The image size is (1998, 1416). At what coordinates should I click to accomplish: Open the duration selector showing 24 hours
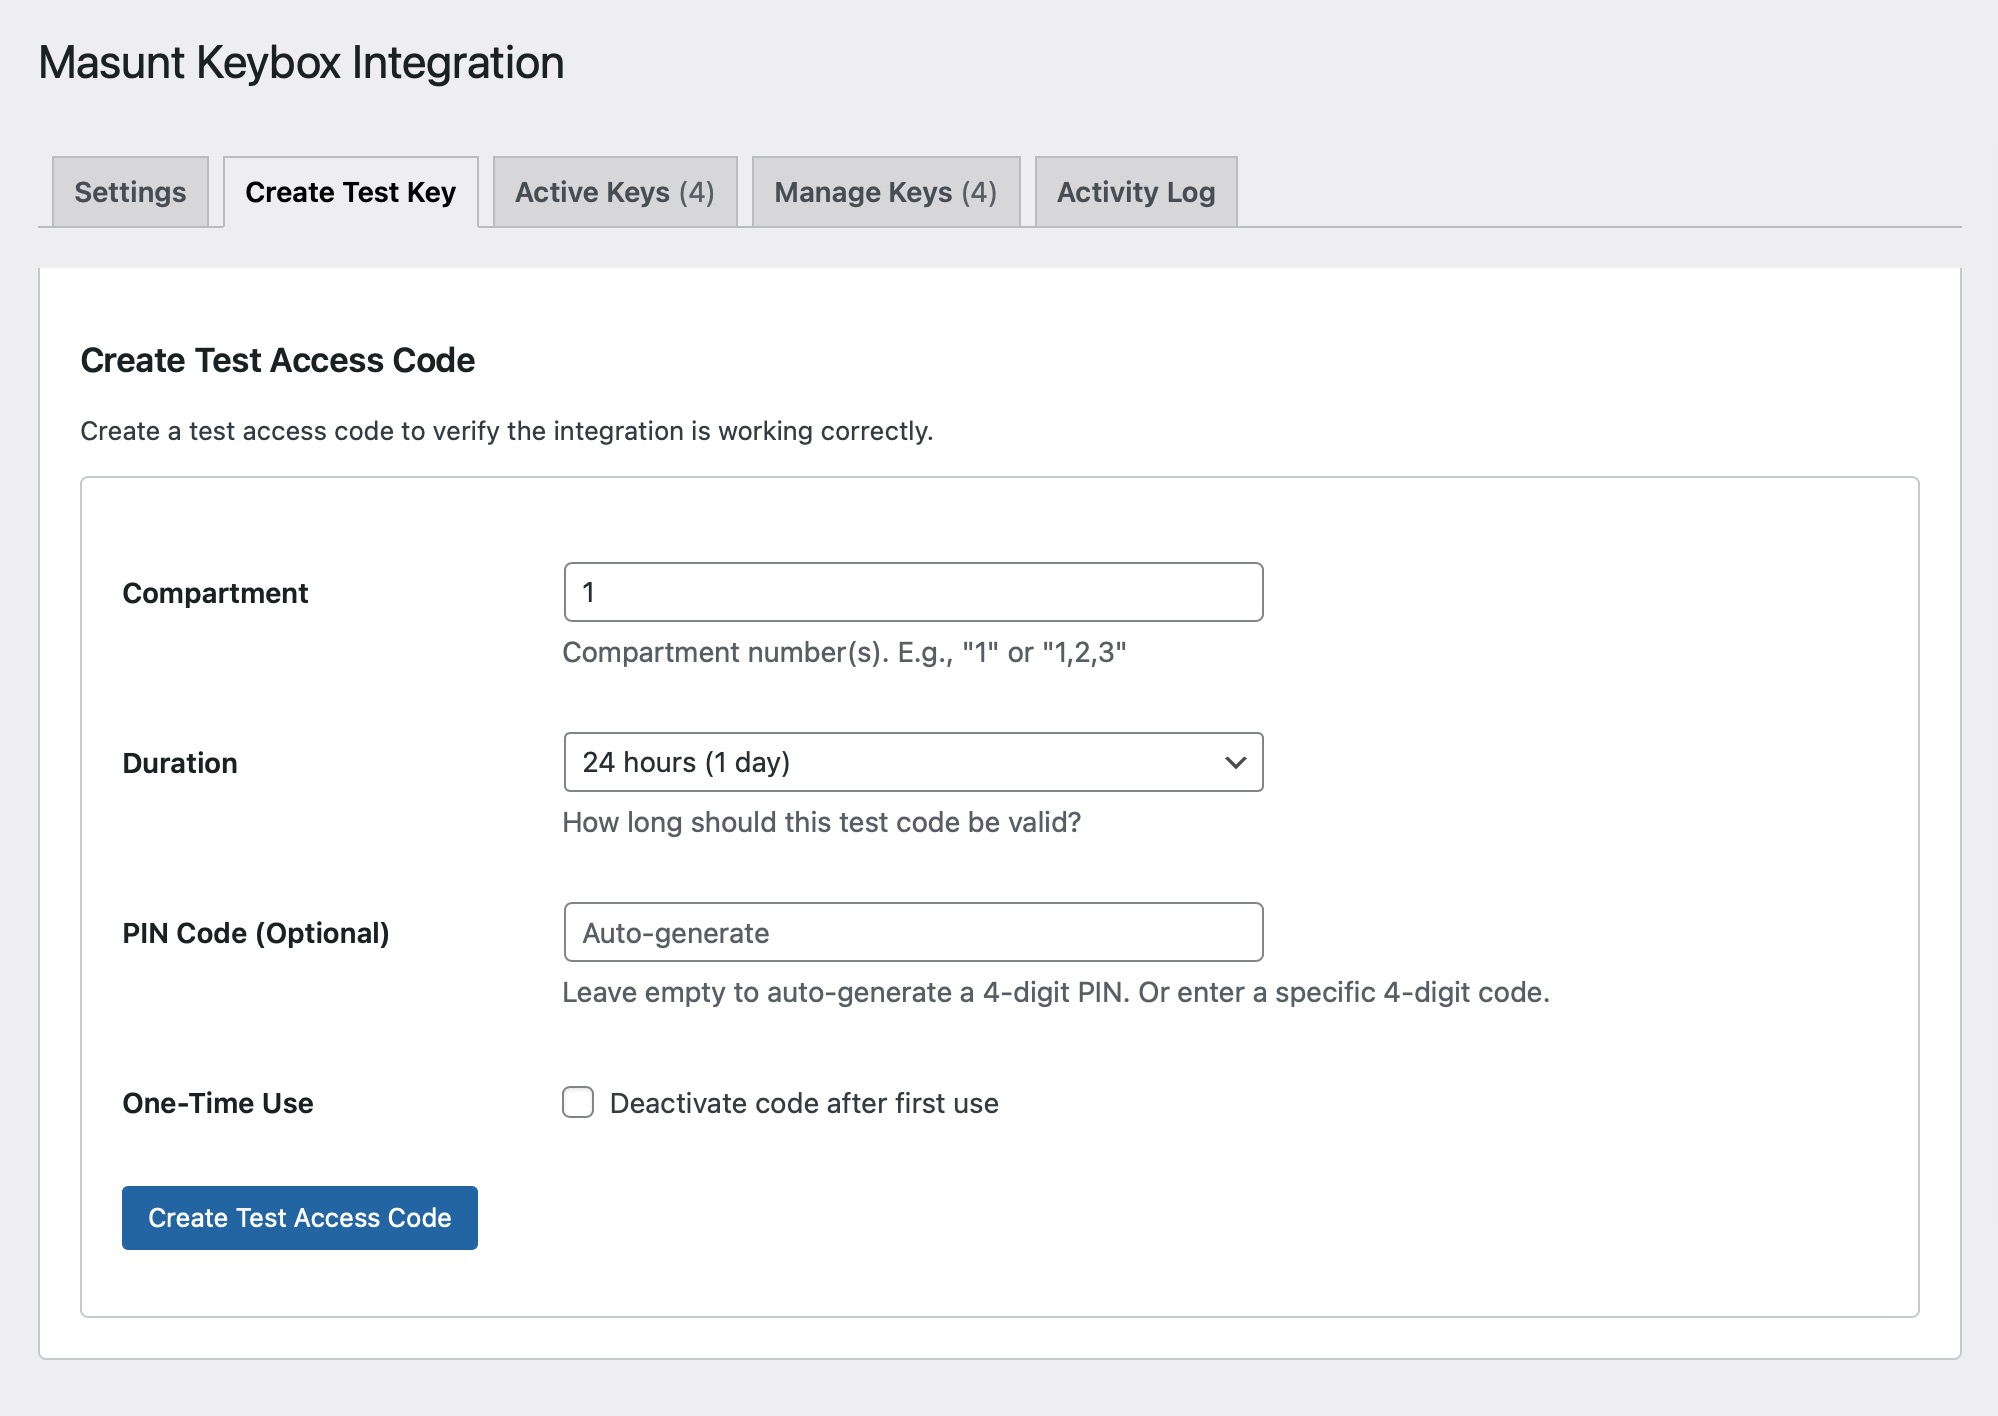(x=912, y=762)
